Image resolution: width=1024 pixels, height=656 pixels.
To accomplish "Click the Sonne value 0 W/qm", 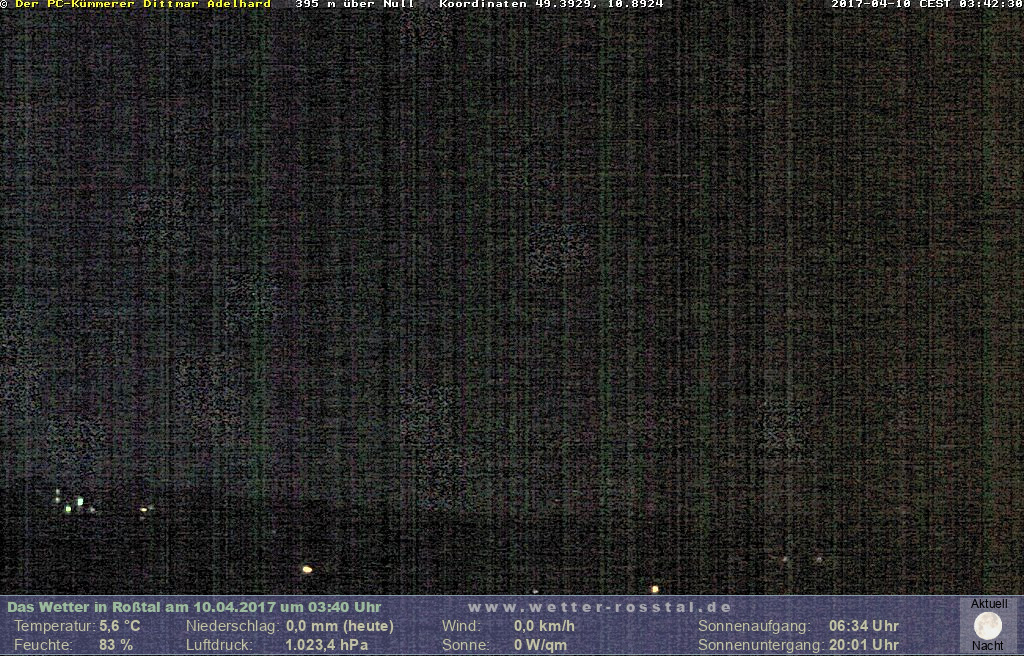I will coord(540,645).
